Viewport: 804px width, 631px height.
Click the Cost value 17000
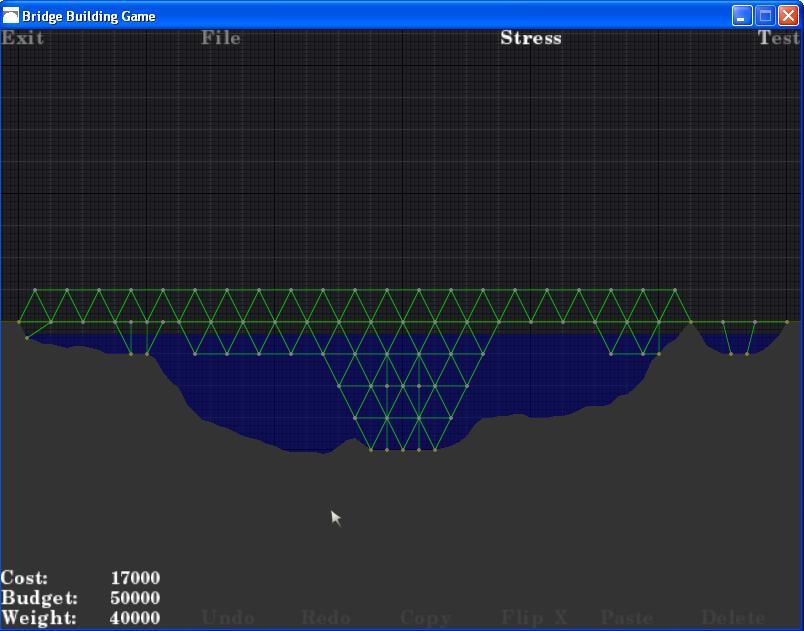tap(135, 578)
